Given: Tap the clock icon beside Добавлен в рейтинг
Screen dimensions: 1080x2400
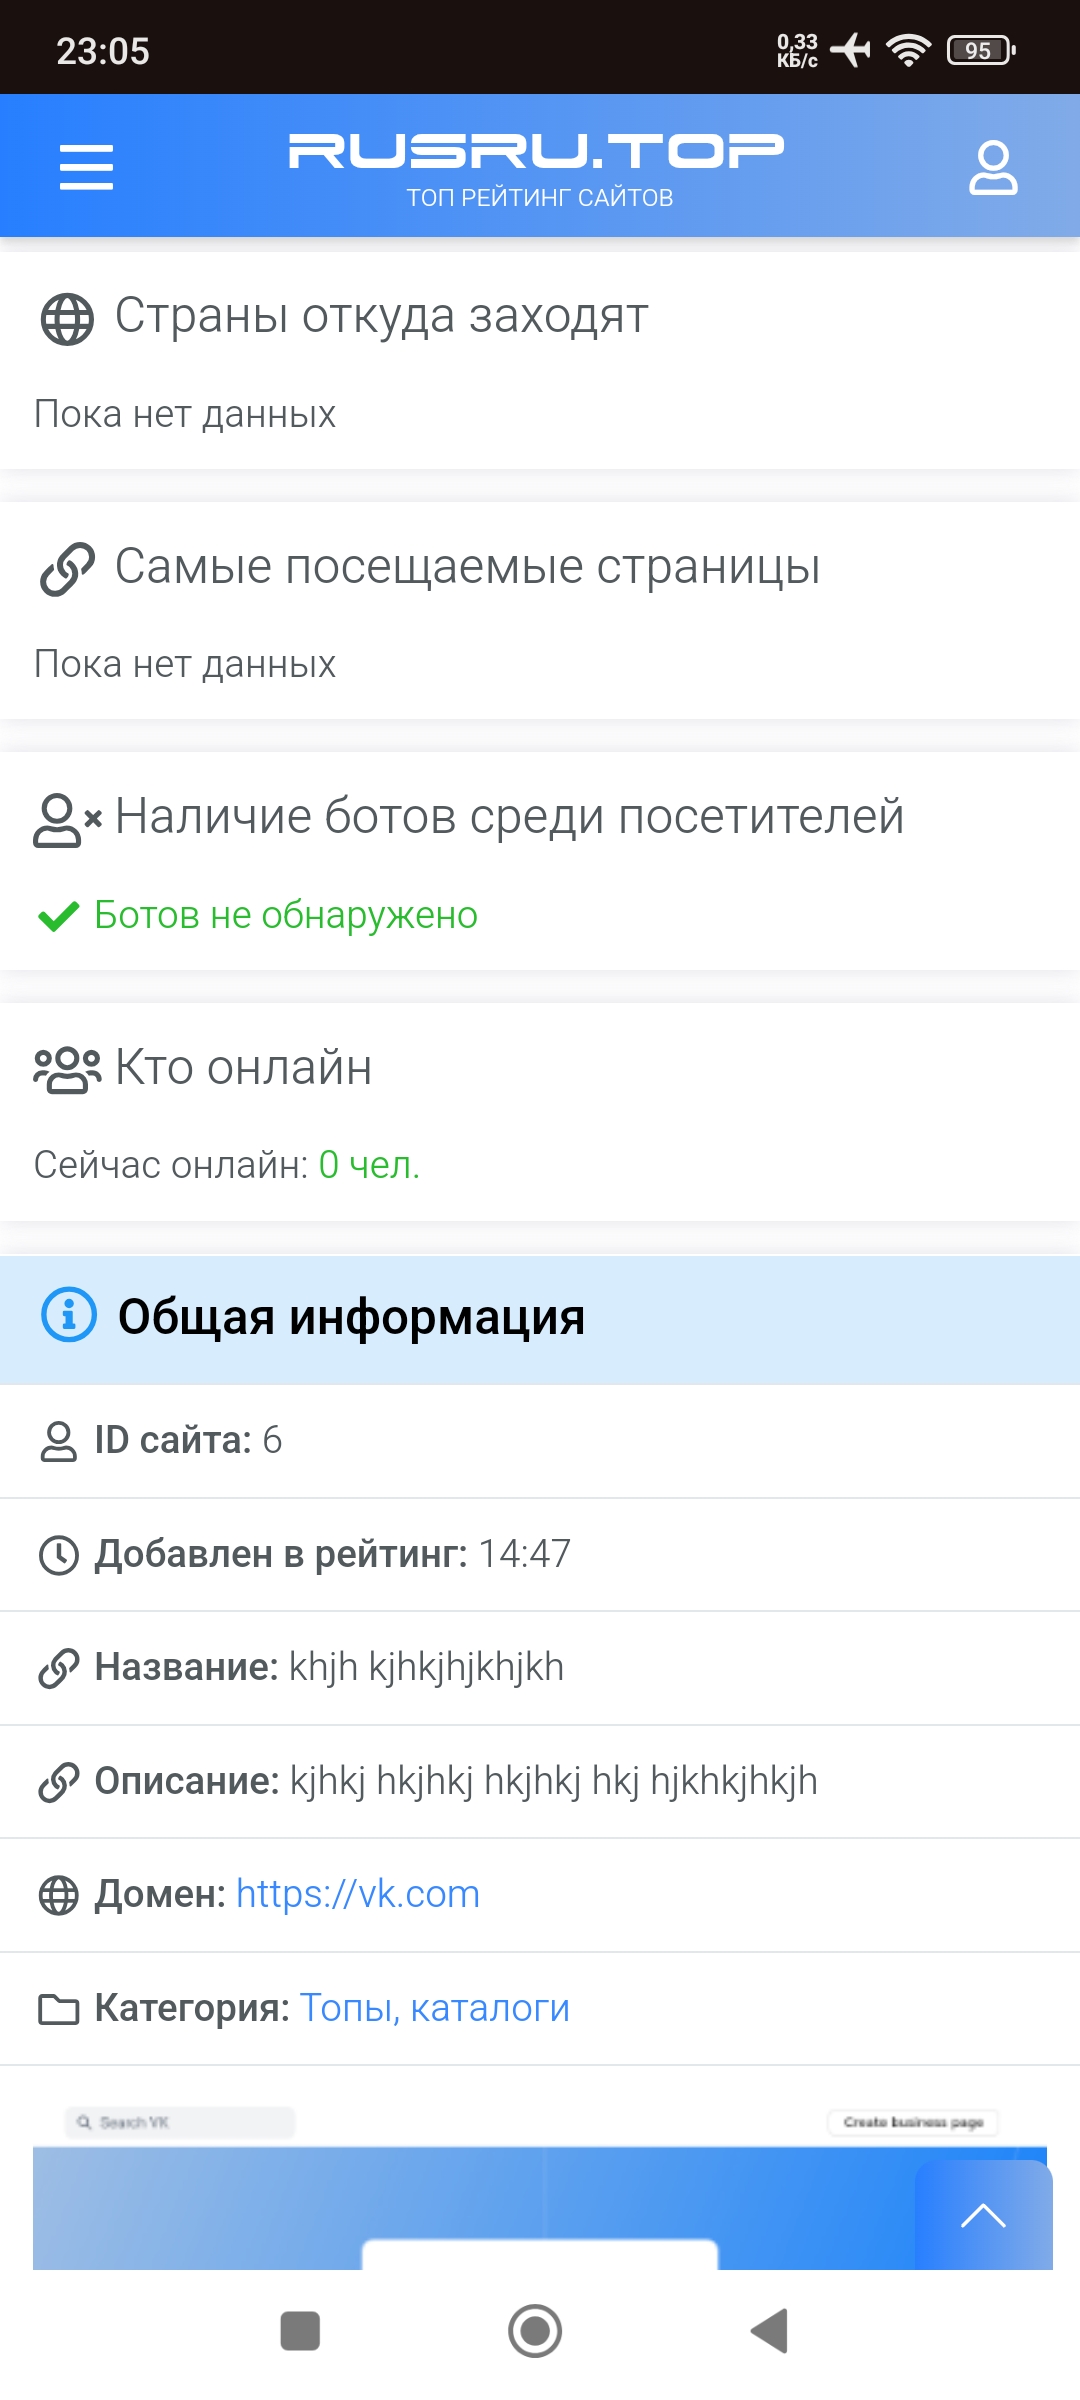Looking at the screenshot, I should (59, 1555).
